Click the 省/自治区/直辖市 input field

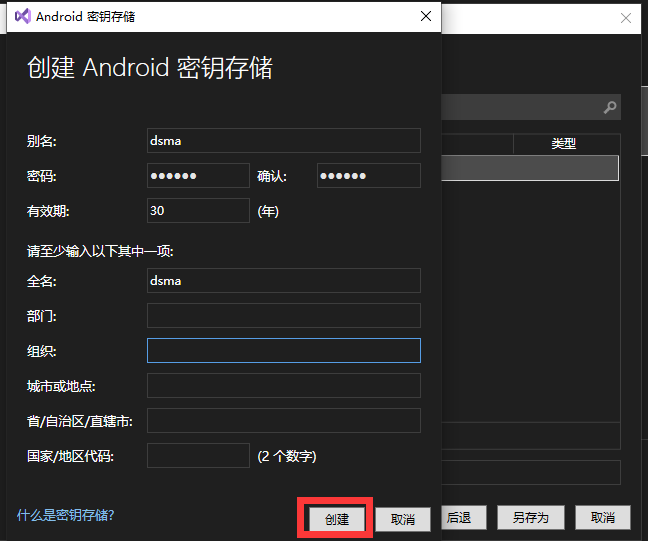(x=284, y=420)
